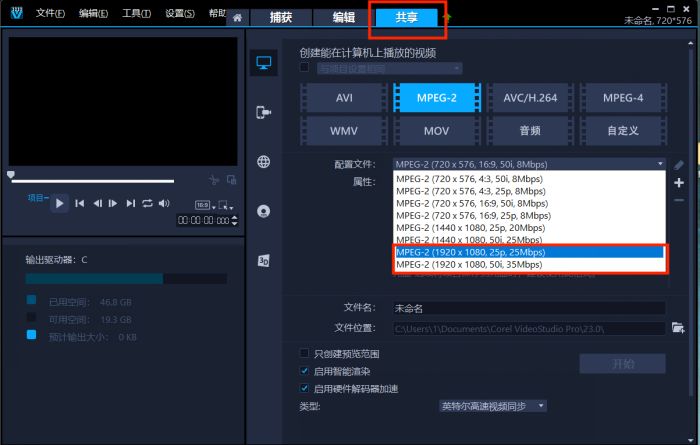Open the Settings (设置) menu
This screenshot has height=445, width=700.
[179, 13]
